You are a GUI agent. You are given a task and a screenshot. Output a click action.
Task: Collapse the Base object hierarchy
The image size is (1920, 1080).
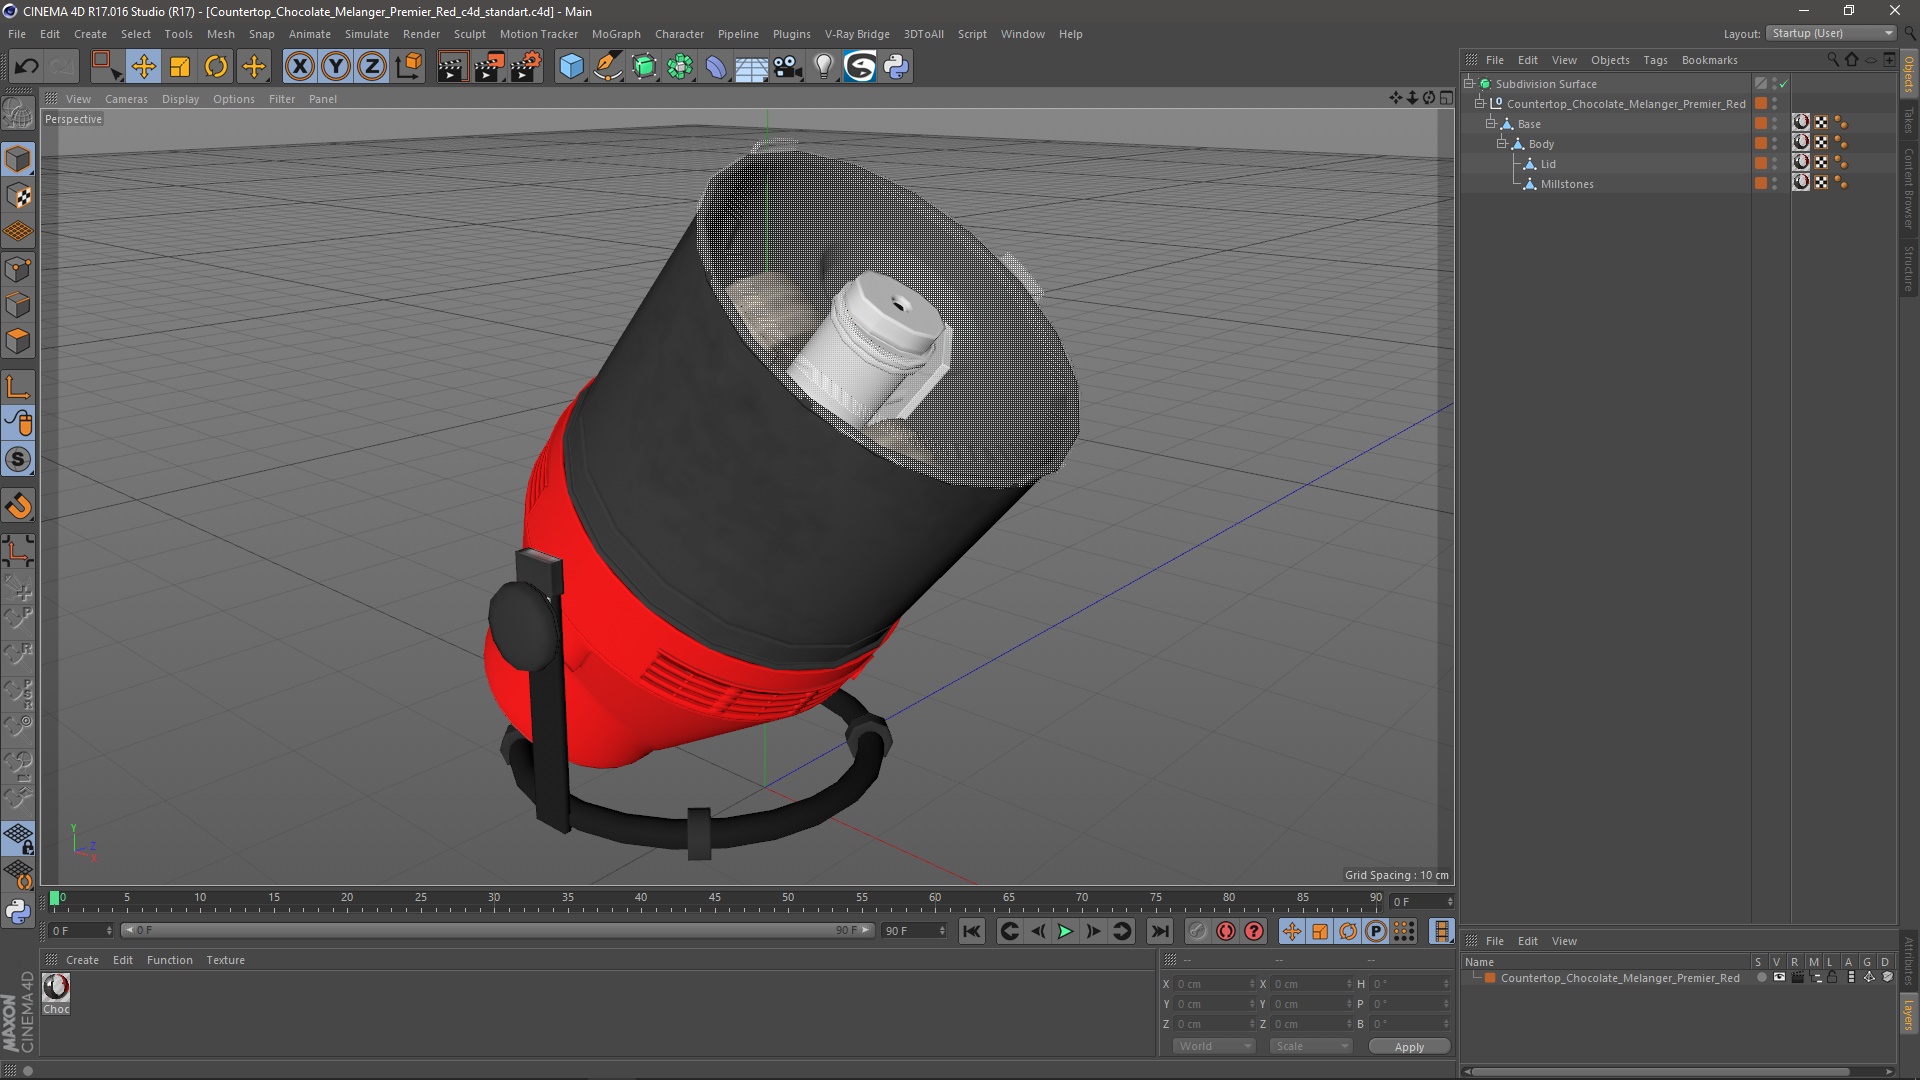tap(1491, 124)
